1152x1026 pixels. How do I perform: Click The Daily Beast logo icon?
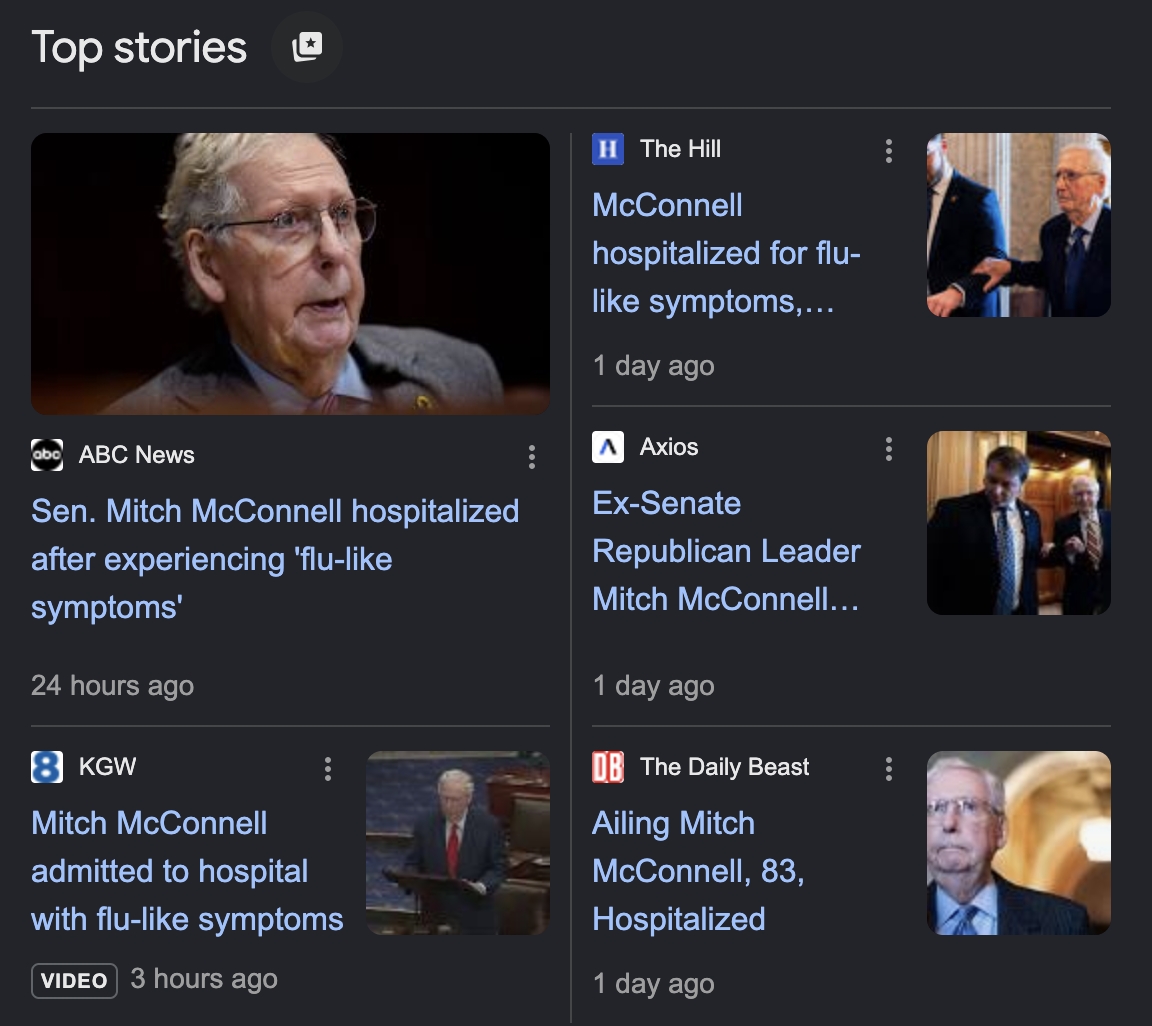(x=608, y=767)
